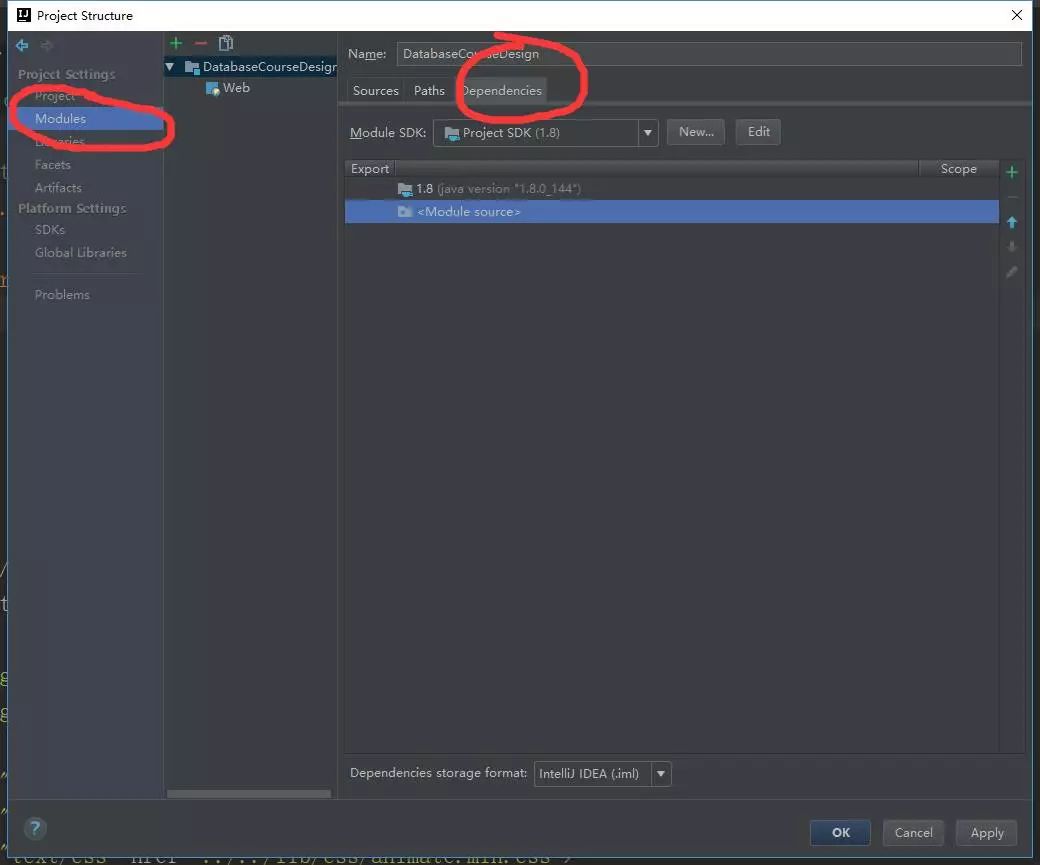1040x865 pixels.
Task: Open Global Libraries settings
Action: pos(81,253)
